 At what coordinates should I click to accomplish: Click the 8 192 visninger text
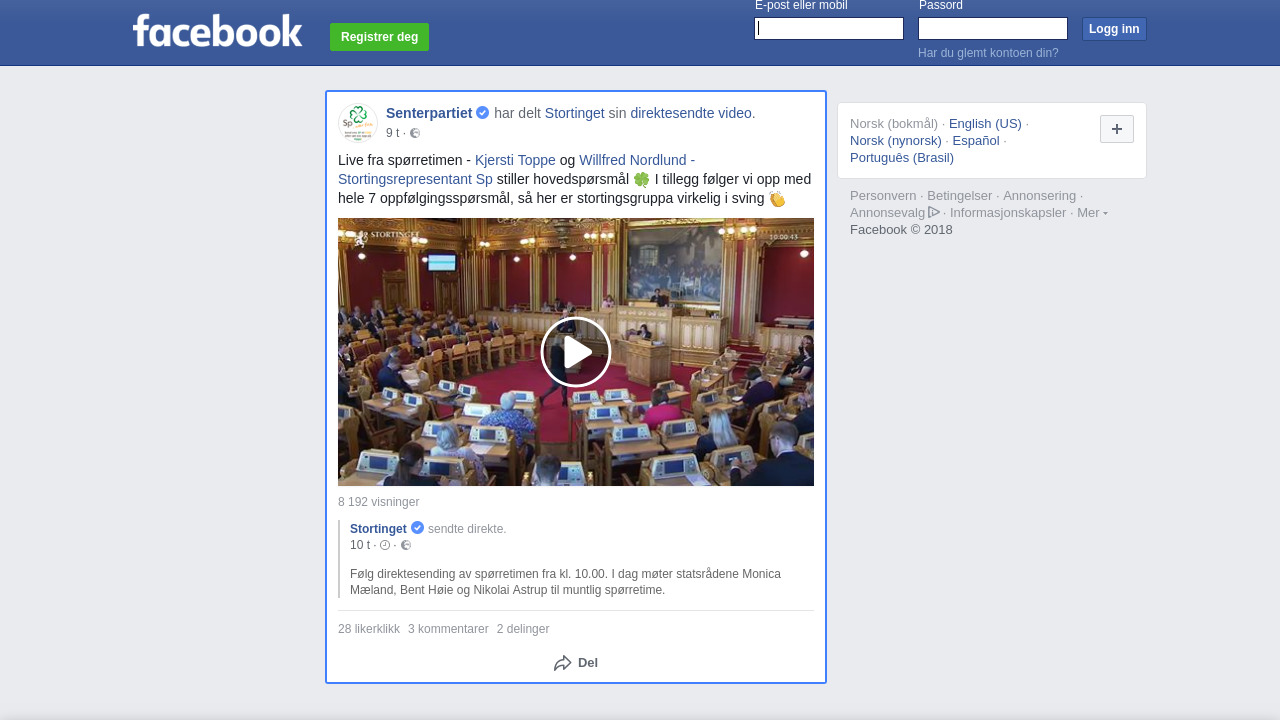tap(379, 502)
